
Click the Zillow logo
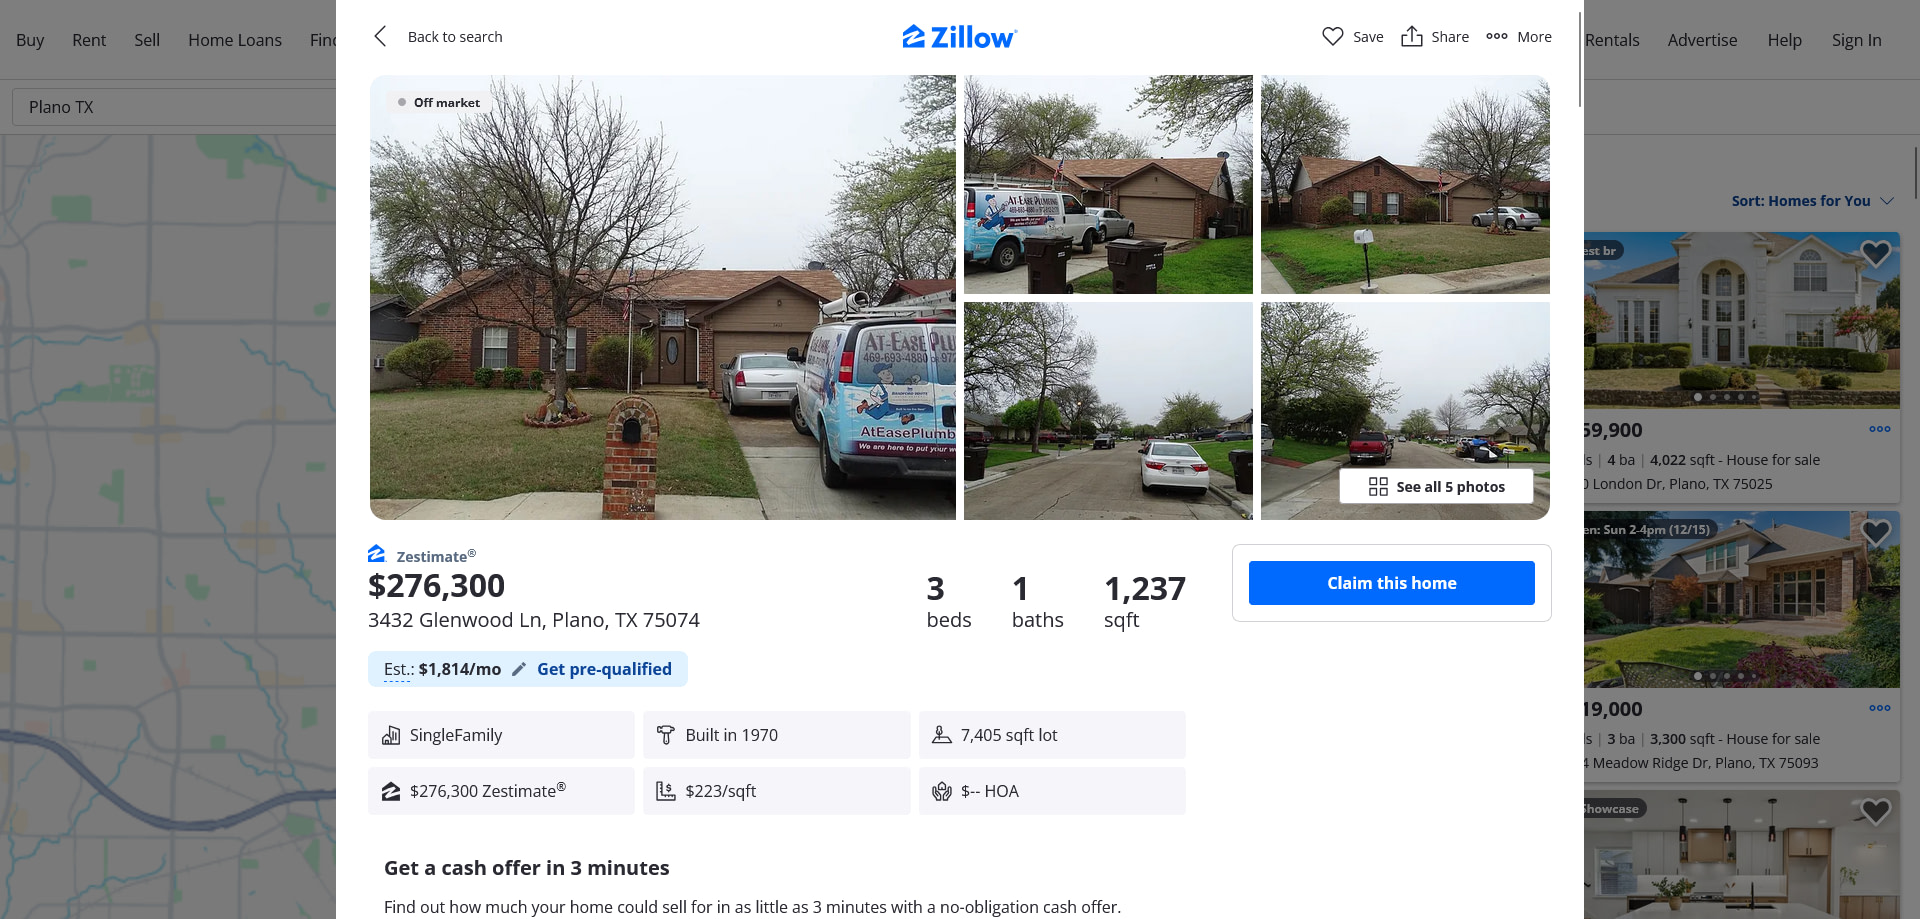tap(960, 37)
